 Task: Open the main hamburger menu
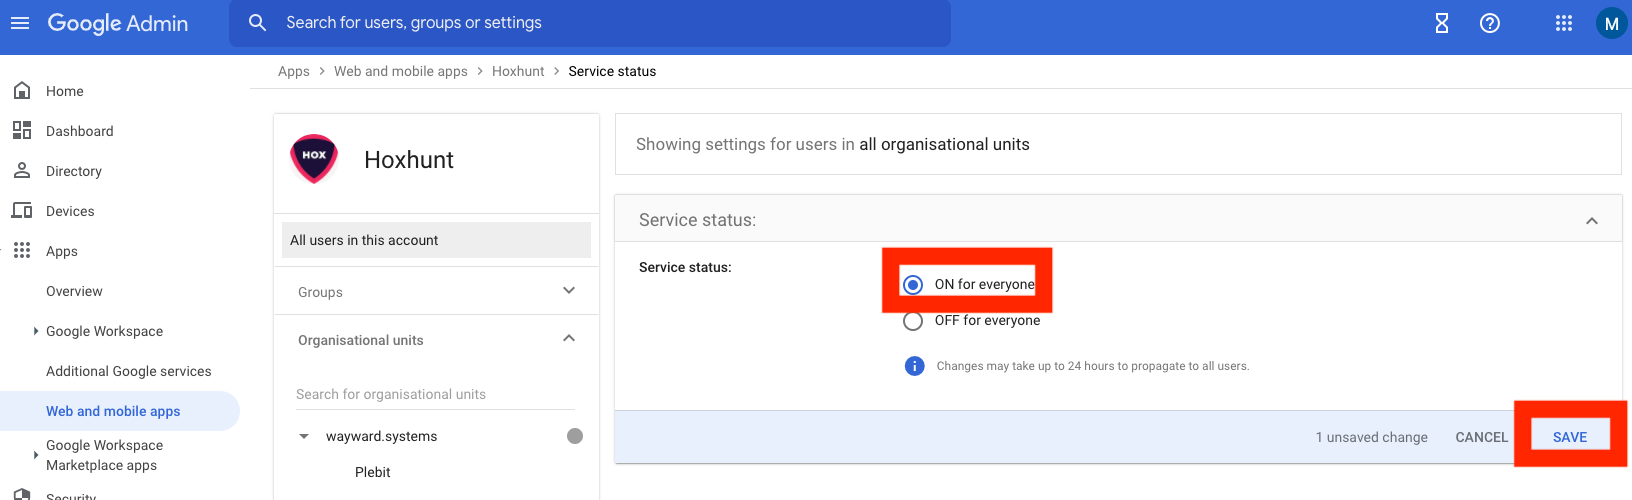[x=20, y=23]
